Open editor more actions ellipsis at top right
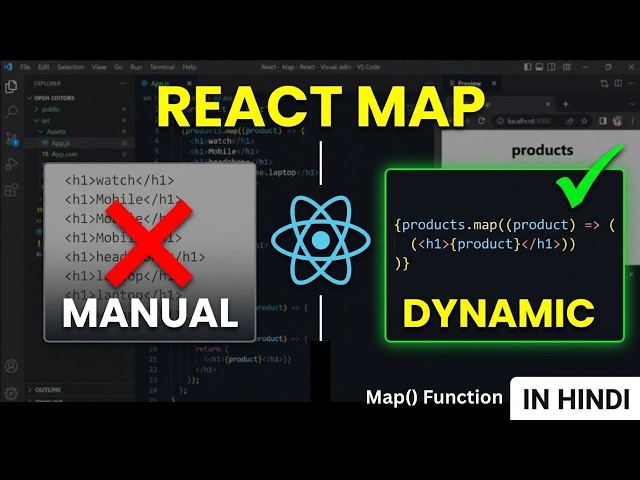Viewport: 640px width, 480px height. (631, 83)
